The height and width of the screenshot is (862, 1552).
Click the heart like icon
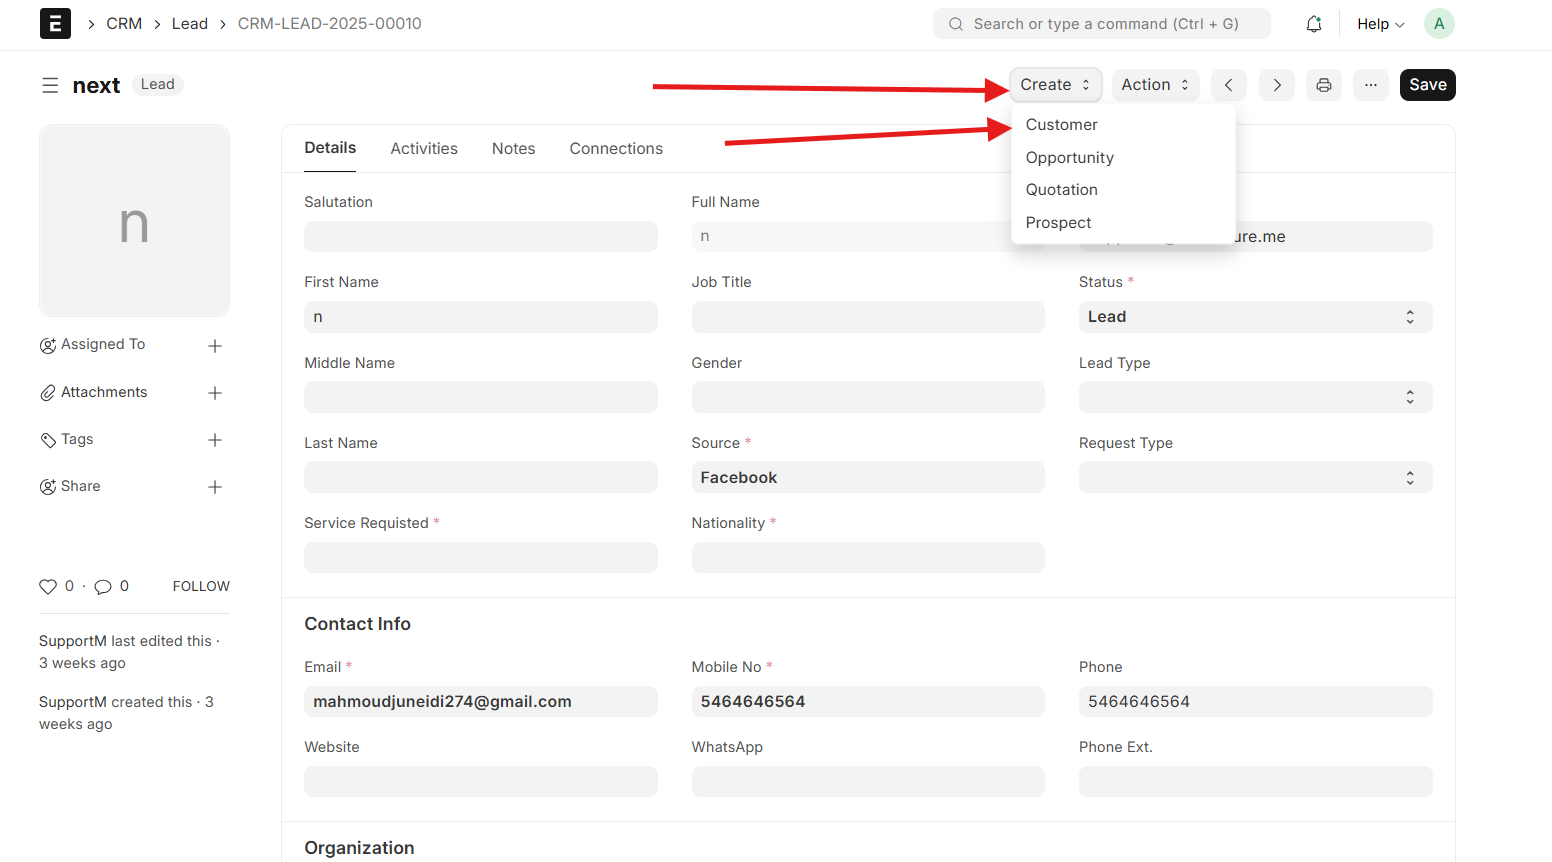click(x=48, y=587)
